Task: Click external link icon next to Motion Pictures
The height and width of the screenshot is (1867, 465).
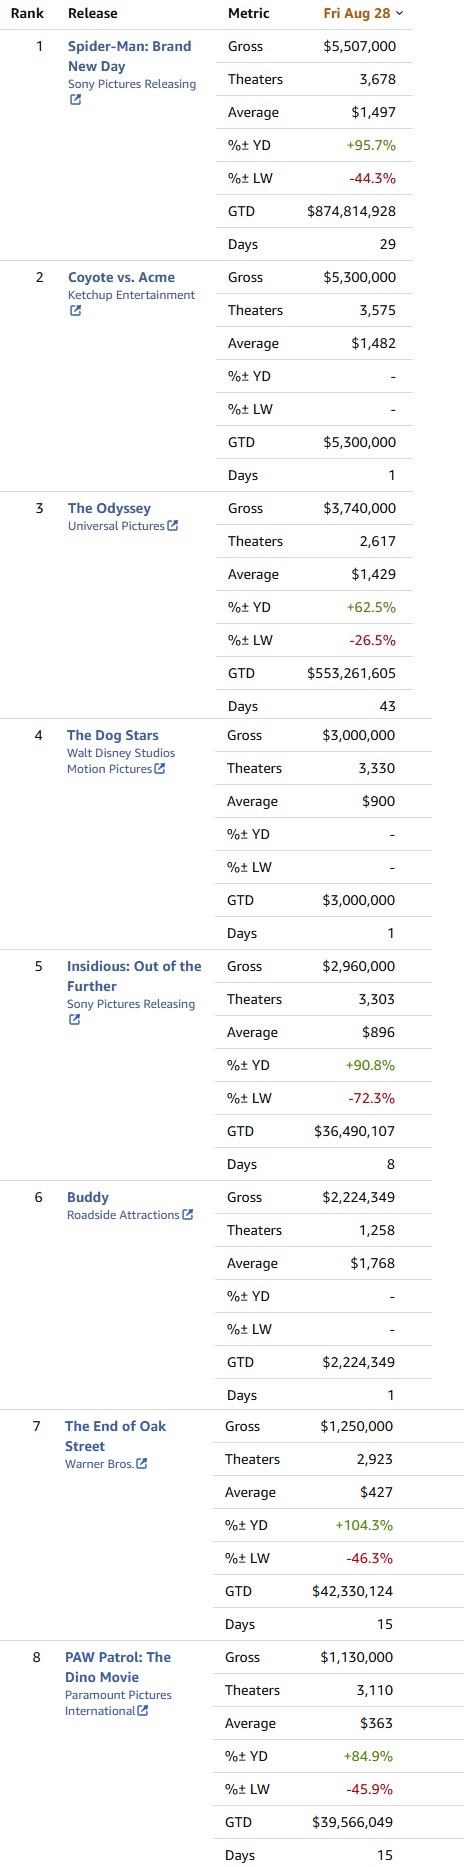Action: [160, 769]
